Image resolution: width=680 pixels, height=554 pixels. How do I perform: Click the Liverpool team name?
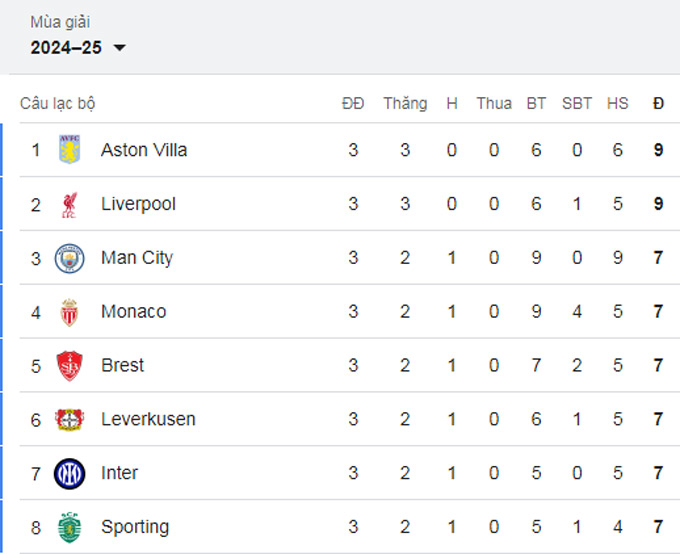138,204
